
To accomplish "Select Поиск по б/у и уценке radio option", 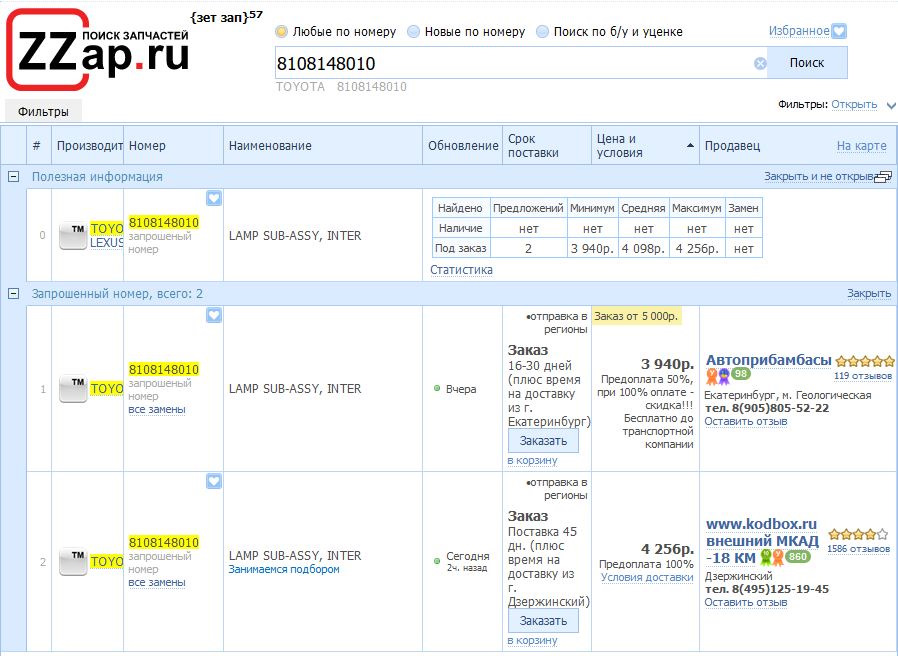I will click(542, 32).
